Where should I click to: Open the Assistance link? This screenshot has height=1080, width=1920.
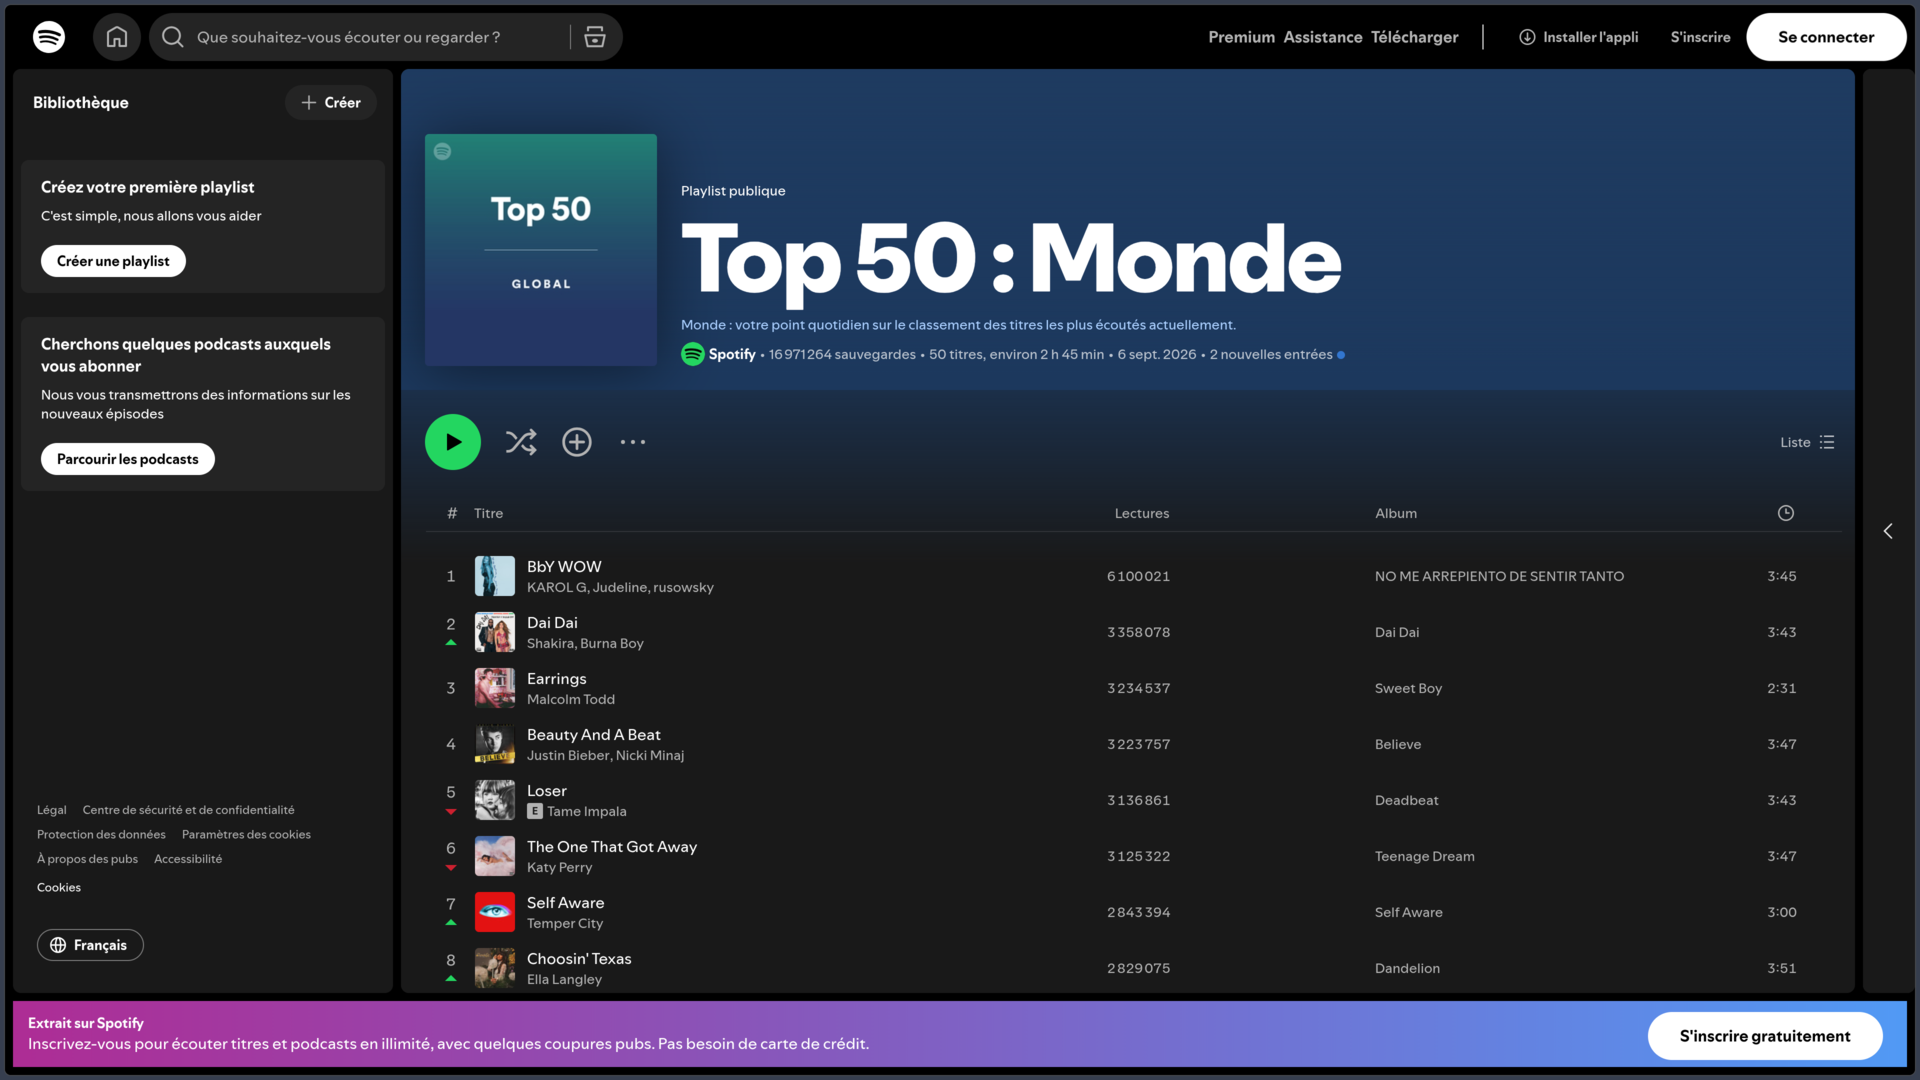tap(1322, 37)
